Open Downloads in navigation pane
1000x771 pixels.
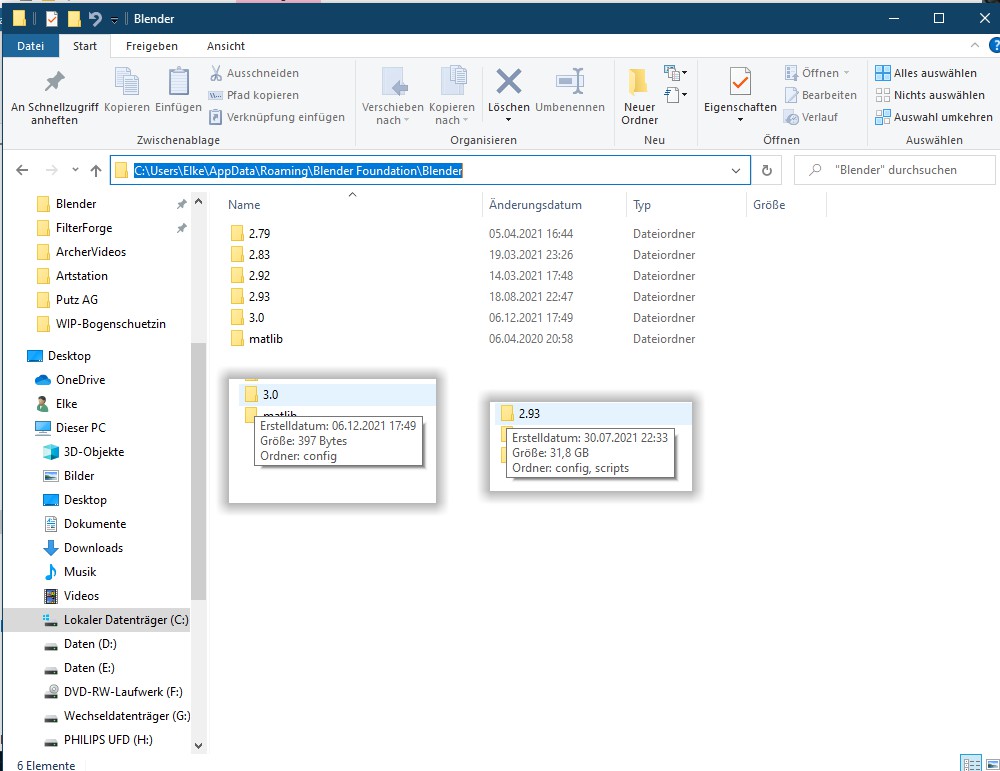point(93,548)
